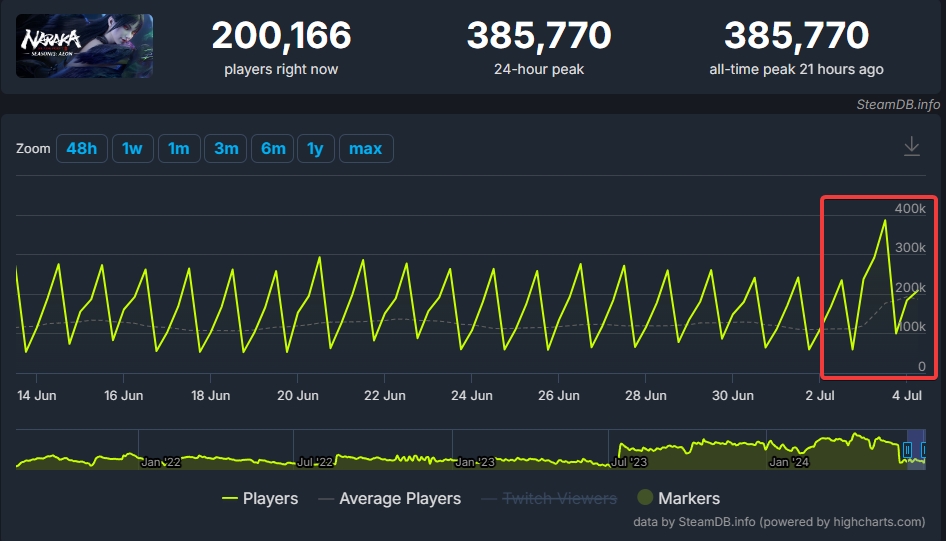Click Jul '23 in the navigator timeline
The width and height of the screenshot is (946, 541).
(629, 462)
